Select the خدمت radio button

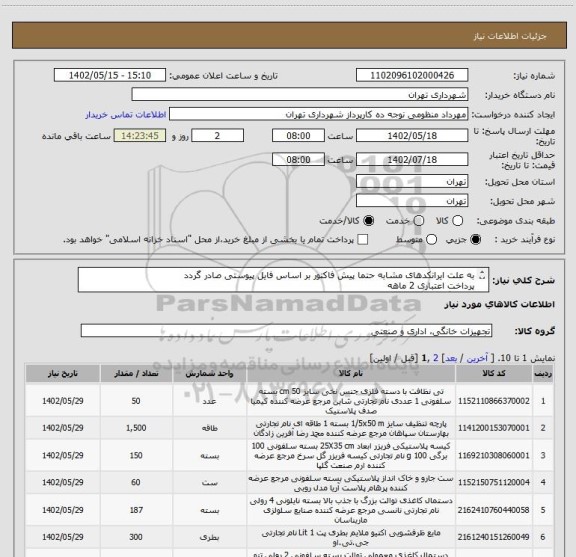419,221
